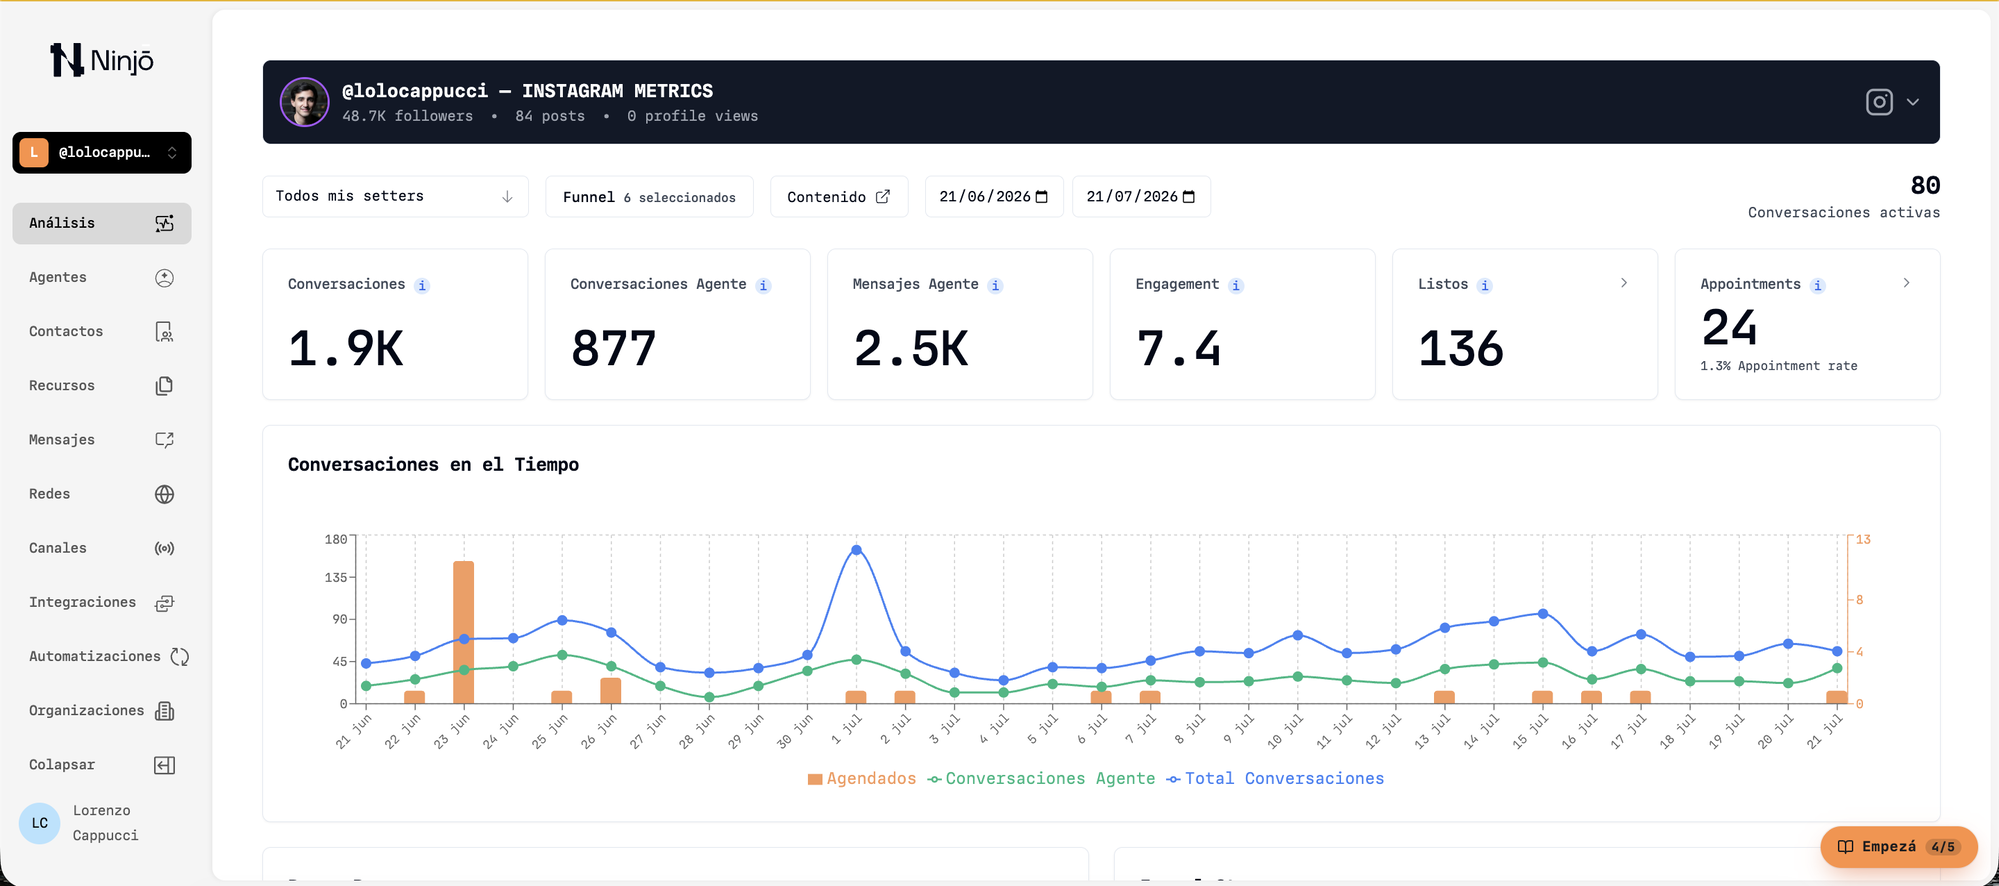This screenshot has height=886, width=1999.
Task: Click the Canales broadcast icon
Action: (165, 548)
